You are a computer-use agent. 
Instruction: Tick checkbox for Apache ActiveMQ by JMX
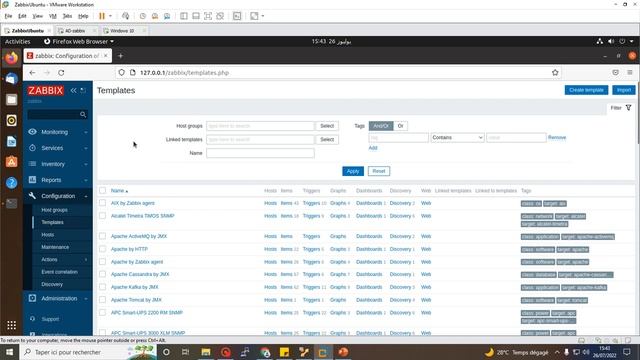(x=102, y=236)
